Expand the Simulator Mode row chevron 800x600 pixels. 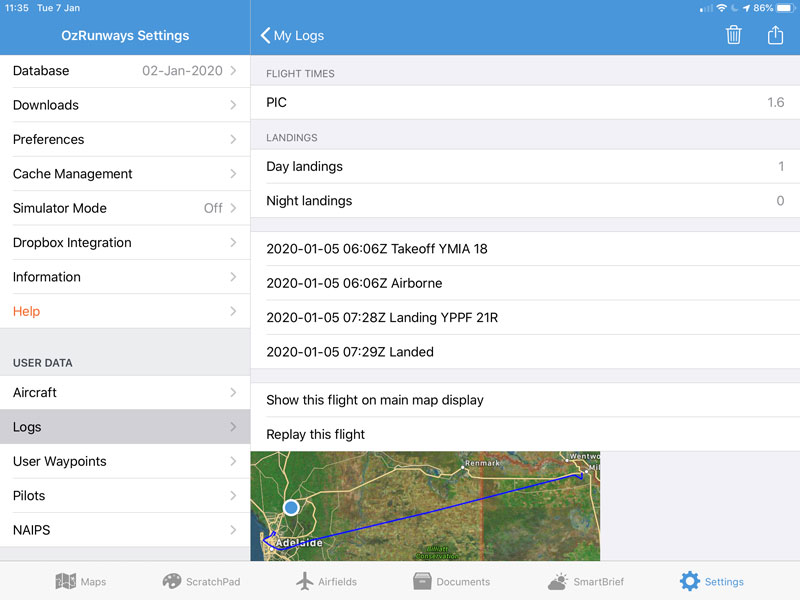pyautogui.click(x=233, y=208)
